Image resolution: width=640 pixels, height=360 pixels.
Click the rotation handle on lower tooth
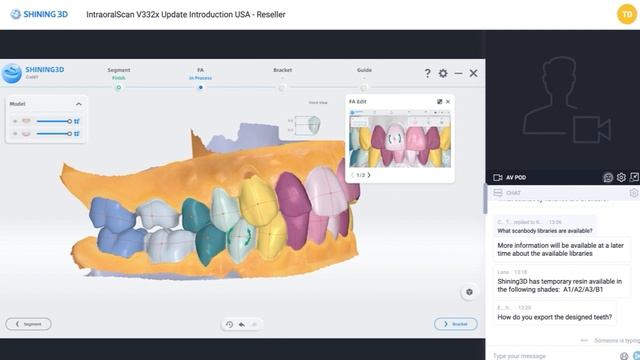pyautogui.click(x=241, y=237)
